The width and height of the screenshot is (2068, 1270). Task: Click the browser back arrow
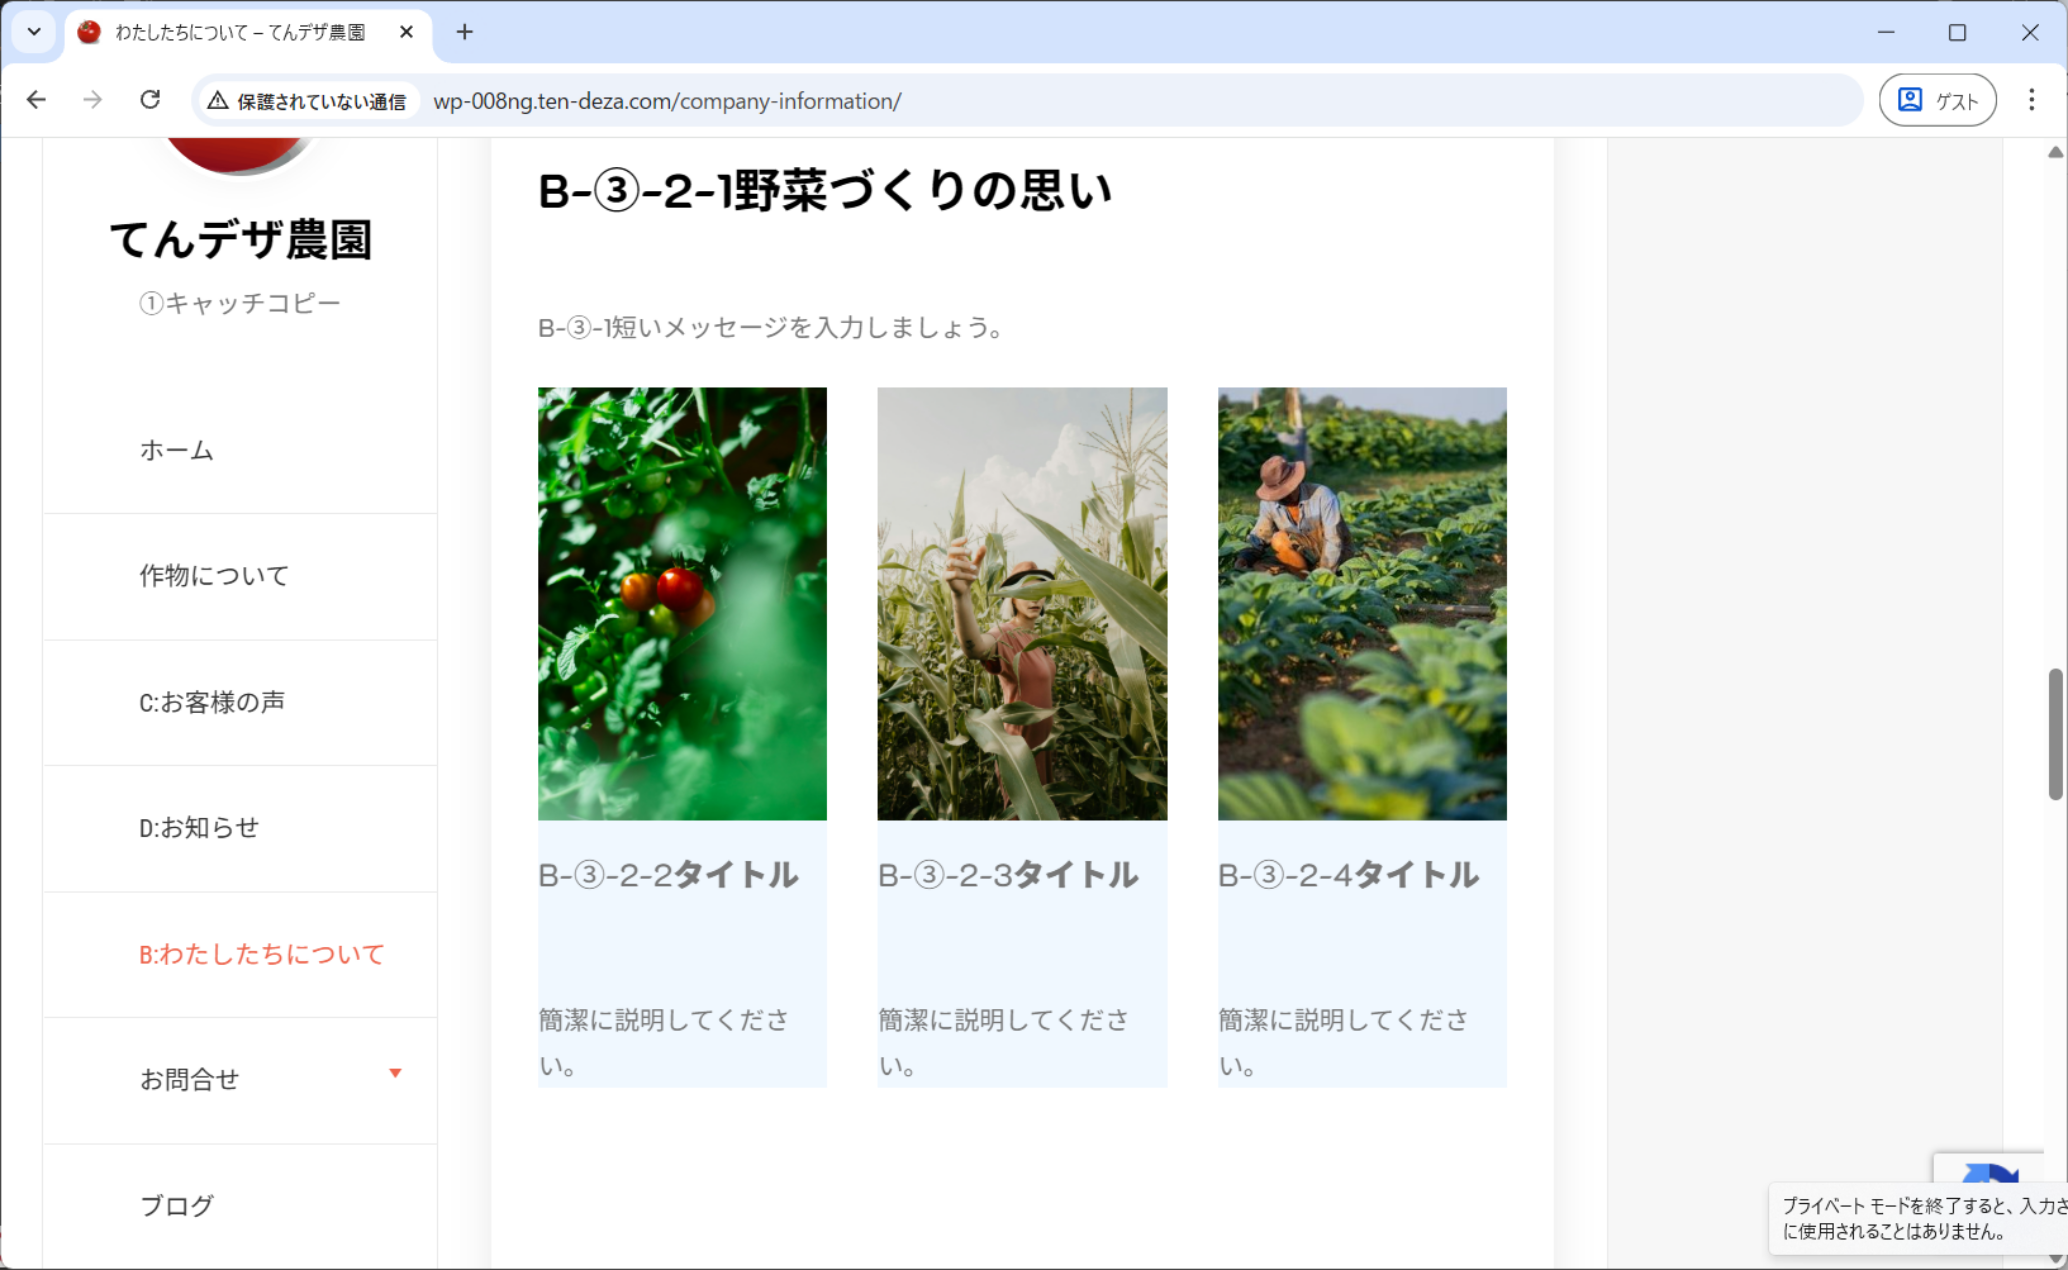click(36, 100)
